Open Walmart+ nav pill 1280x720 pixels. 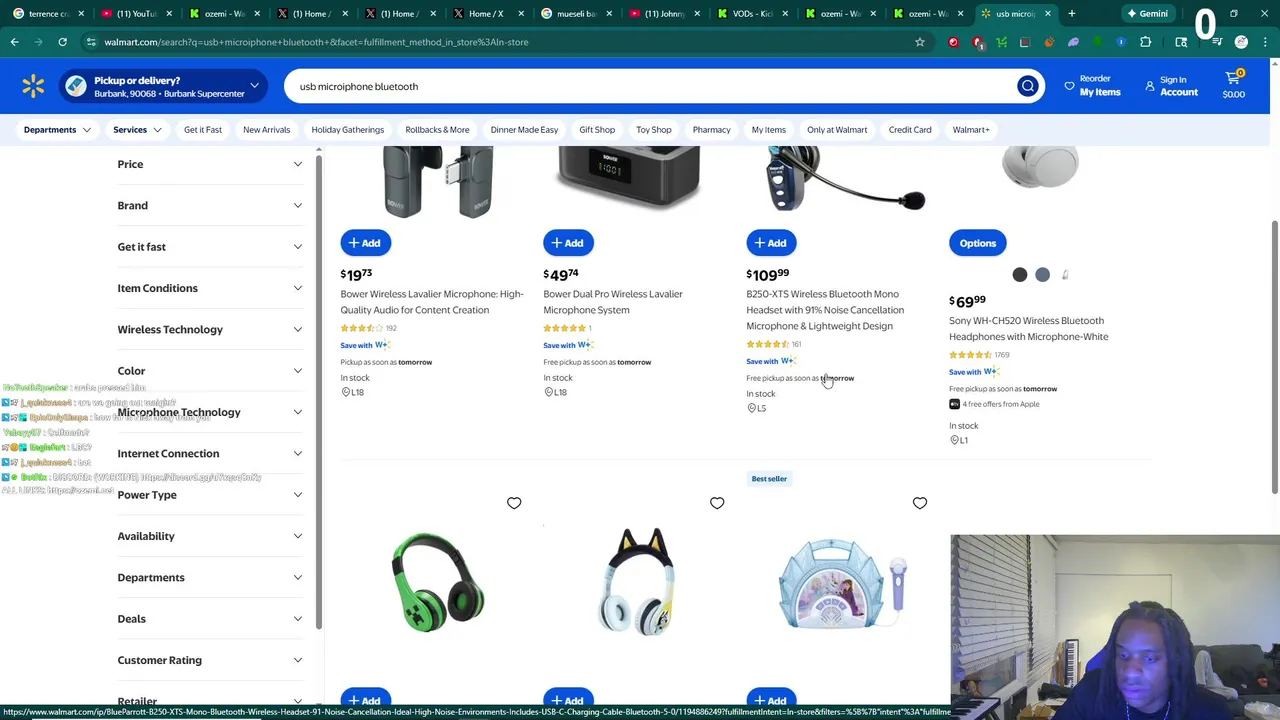(971, 129)
